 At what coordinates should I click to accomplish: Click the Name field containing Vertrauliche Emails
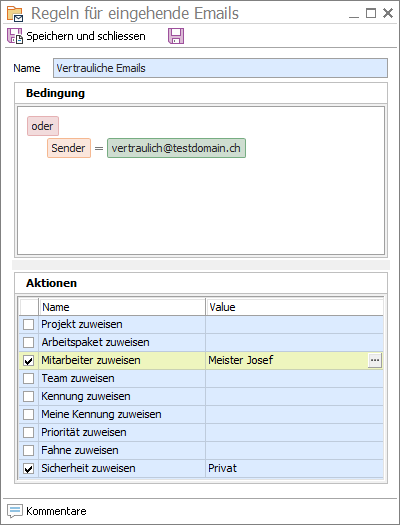point(220,68)
